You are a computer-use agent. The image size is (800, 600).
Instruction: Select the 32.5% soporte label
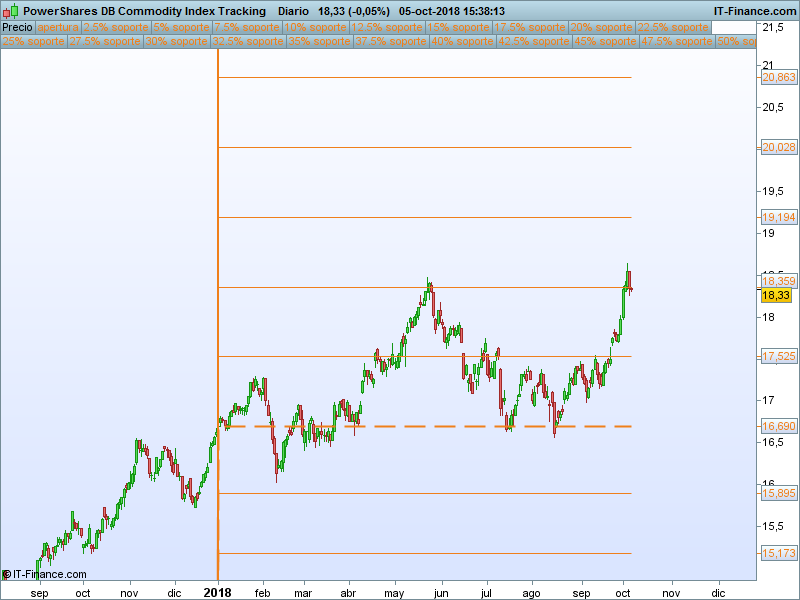247,41
